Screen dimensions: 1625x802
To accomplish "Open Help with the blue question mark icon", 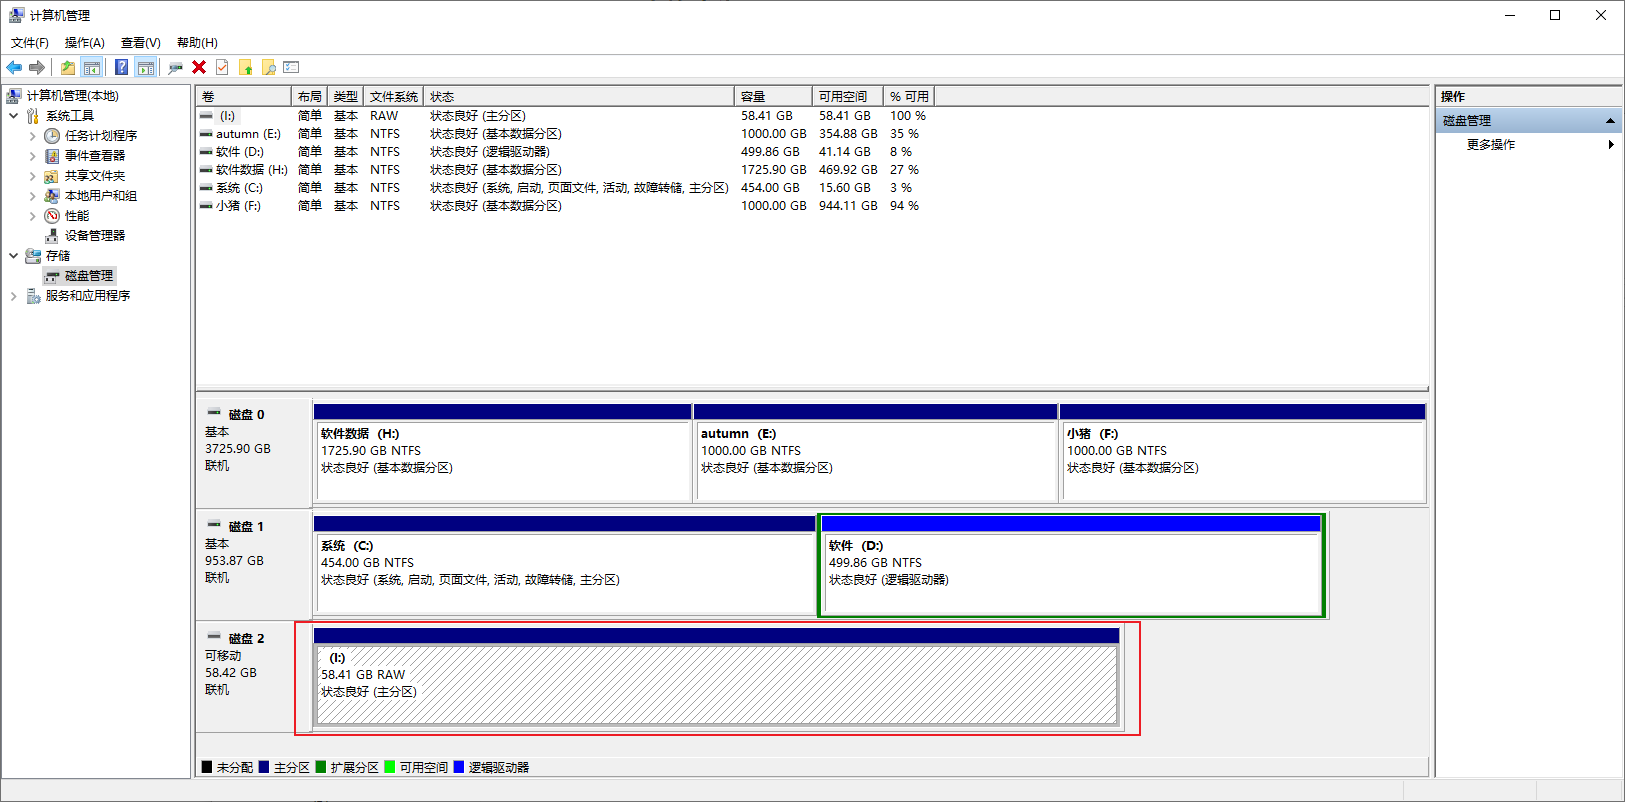I will pos(121,67).
